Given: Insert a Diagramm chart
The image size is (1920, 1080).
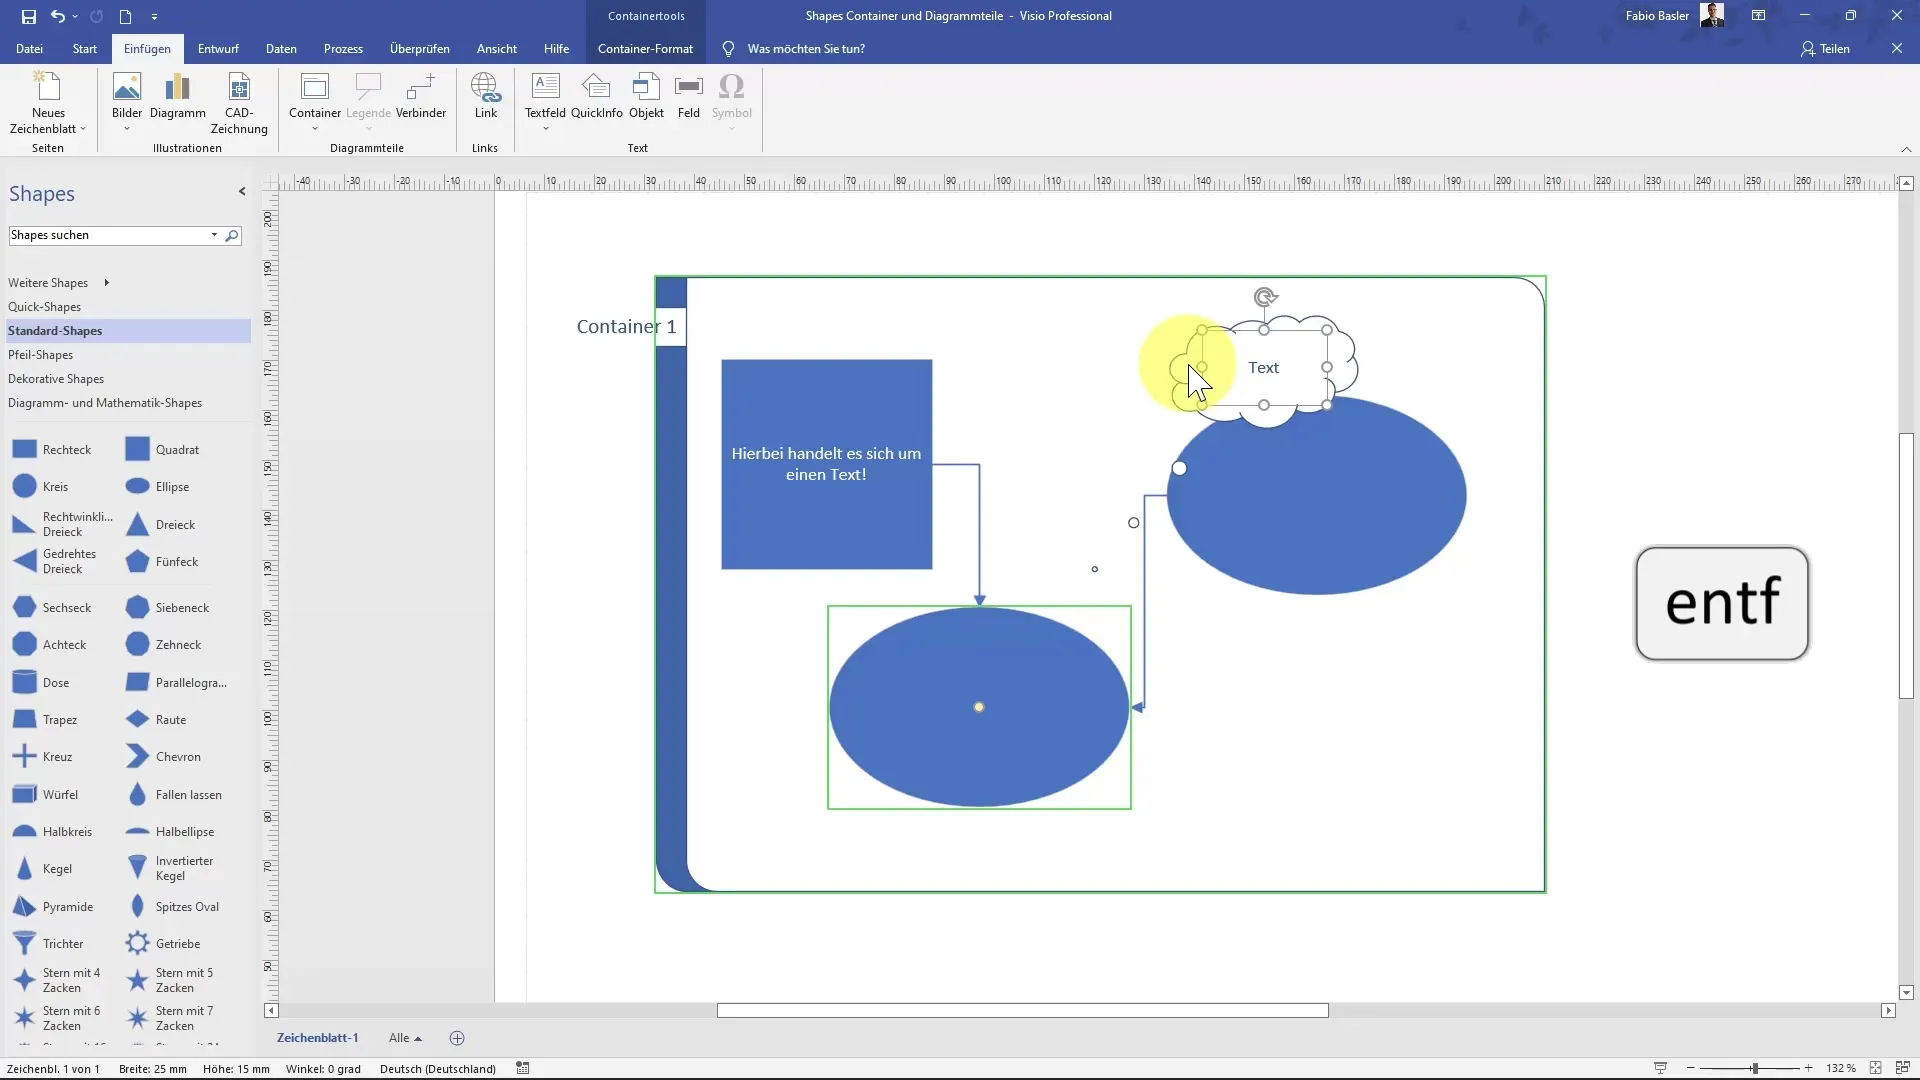Looking at the screenshot, I should tap(178, 97).
